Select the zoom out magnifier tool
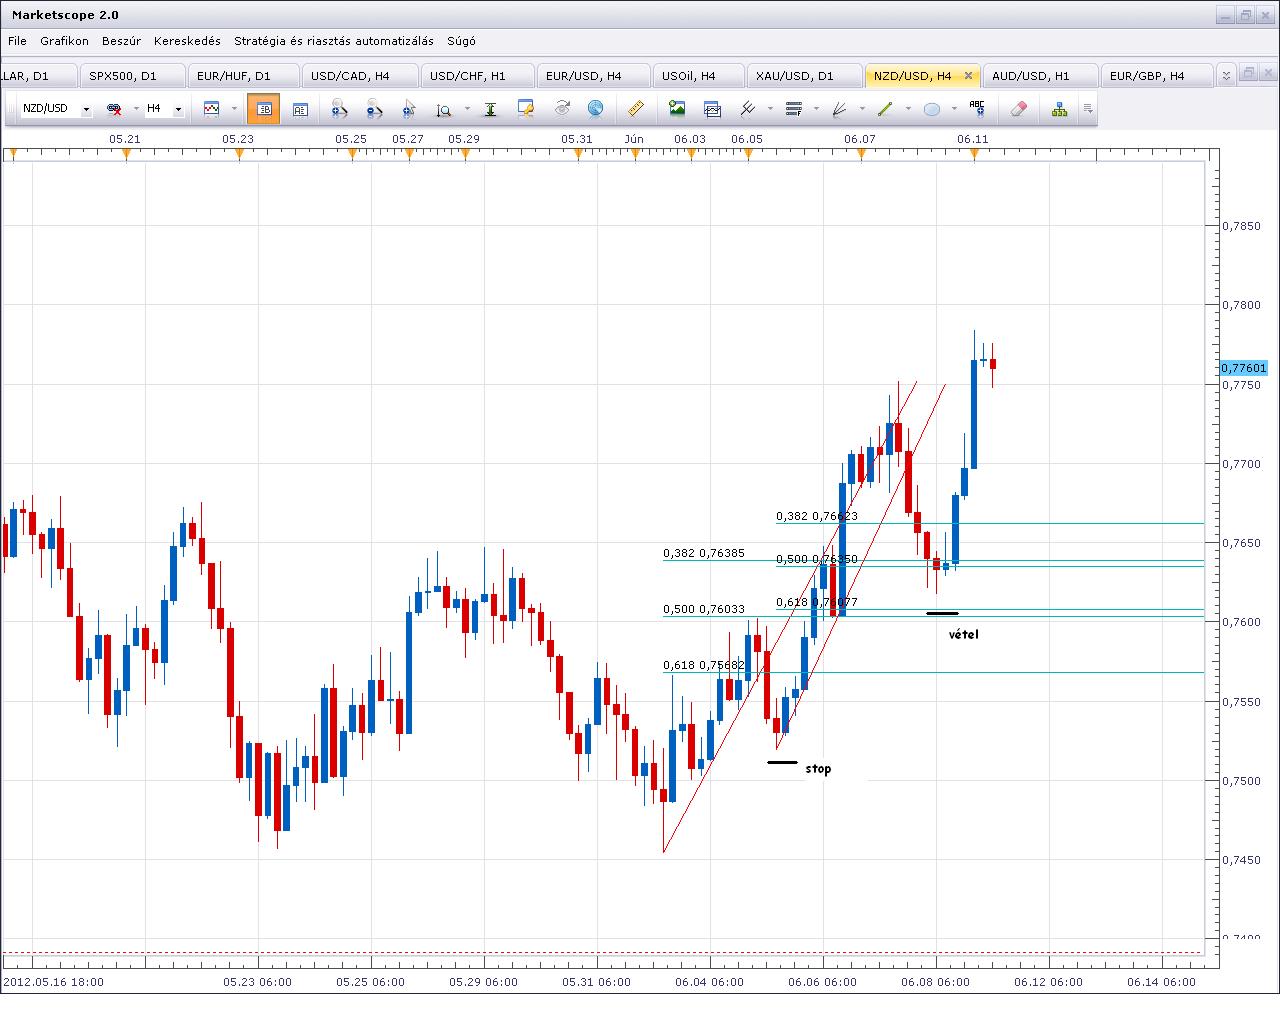 coord(375,109)
